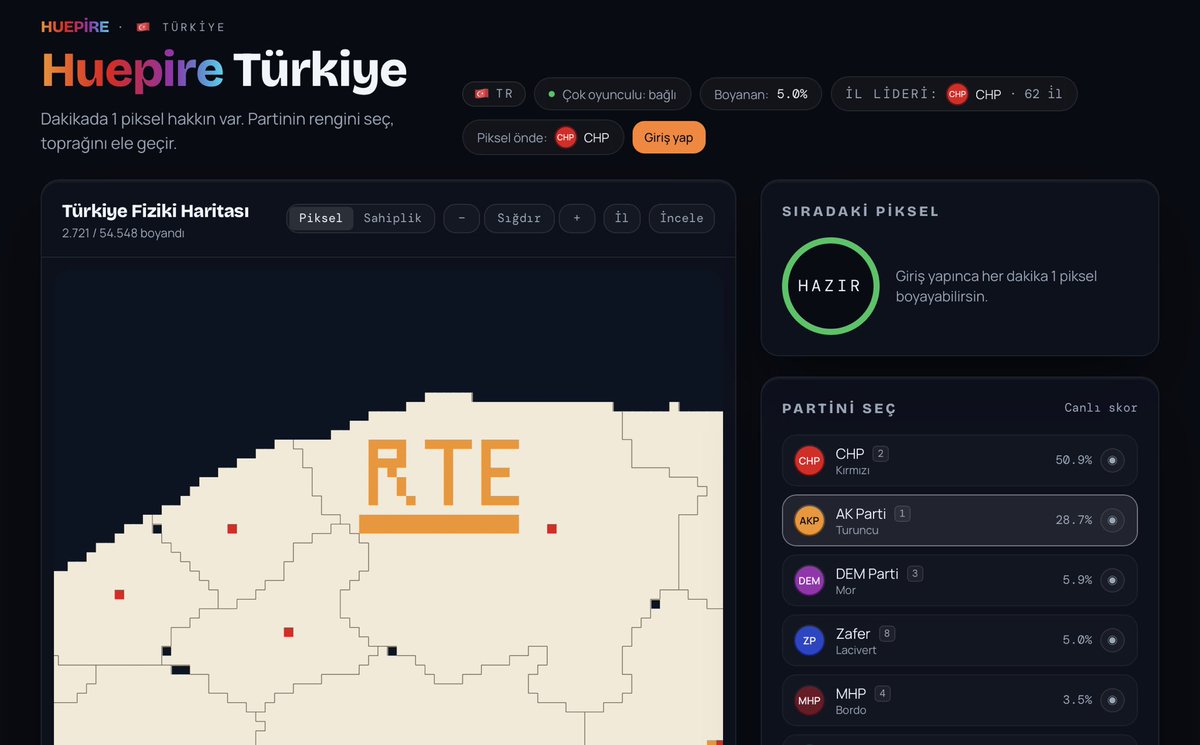1200x745 pixels.
Task: Click the PARTİNİ SEÇ heading
Action: (839, 409)
